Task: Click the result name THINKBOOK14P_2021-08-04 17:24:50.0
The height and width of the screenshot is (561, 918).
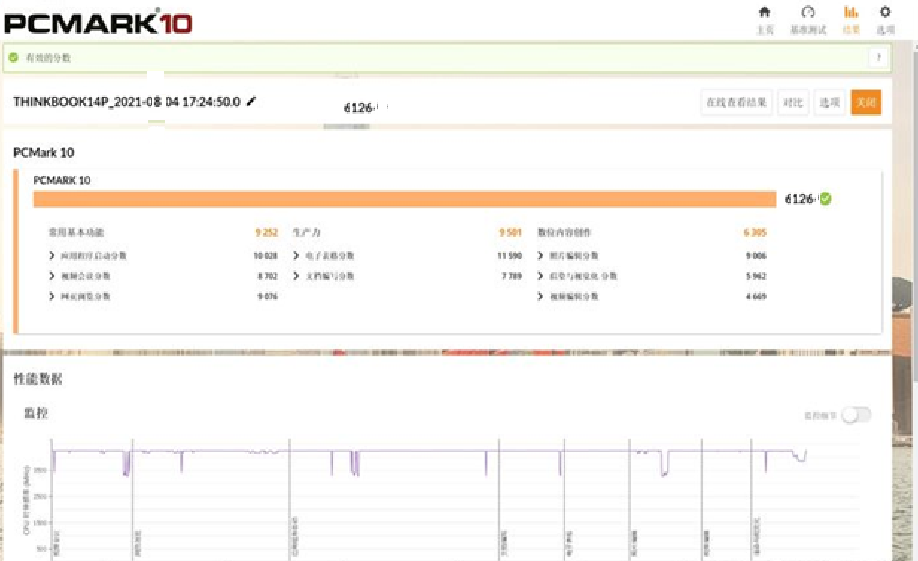Action: tap(127, 102)
